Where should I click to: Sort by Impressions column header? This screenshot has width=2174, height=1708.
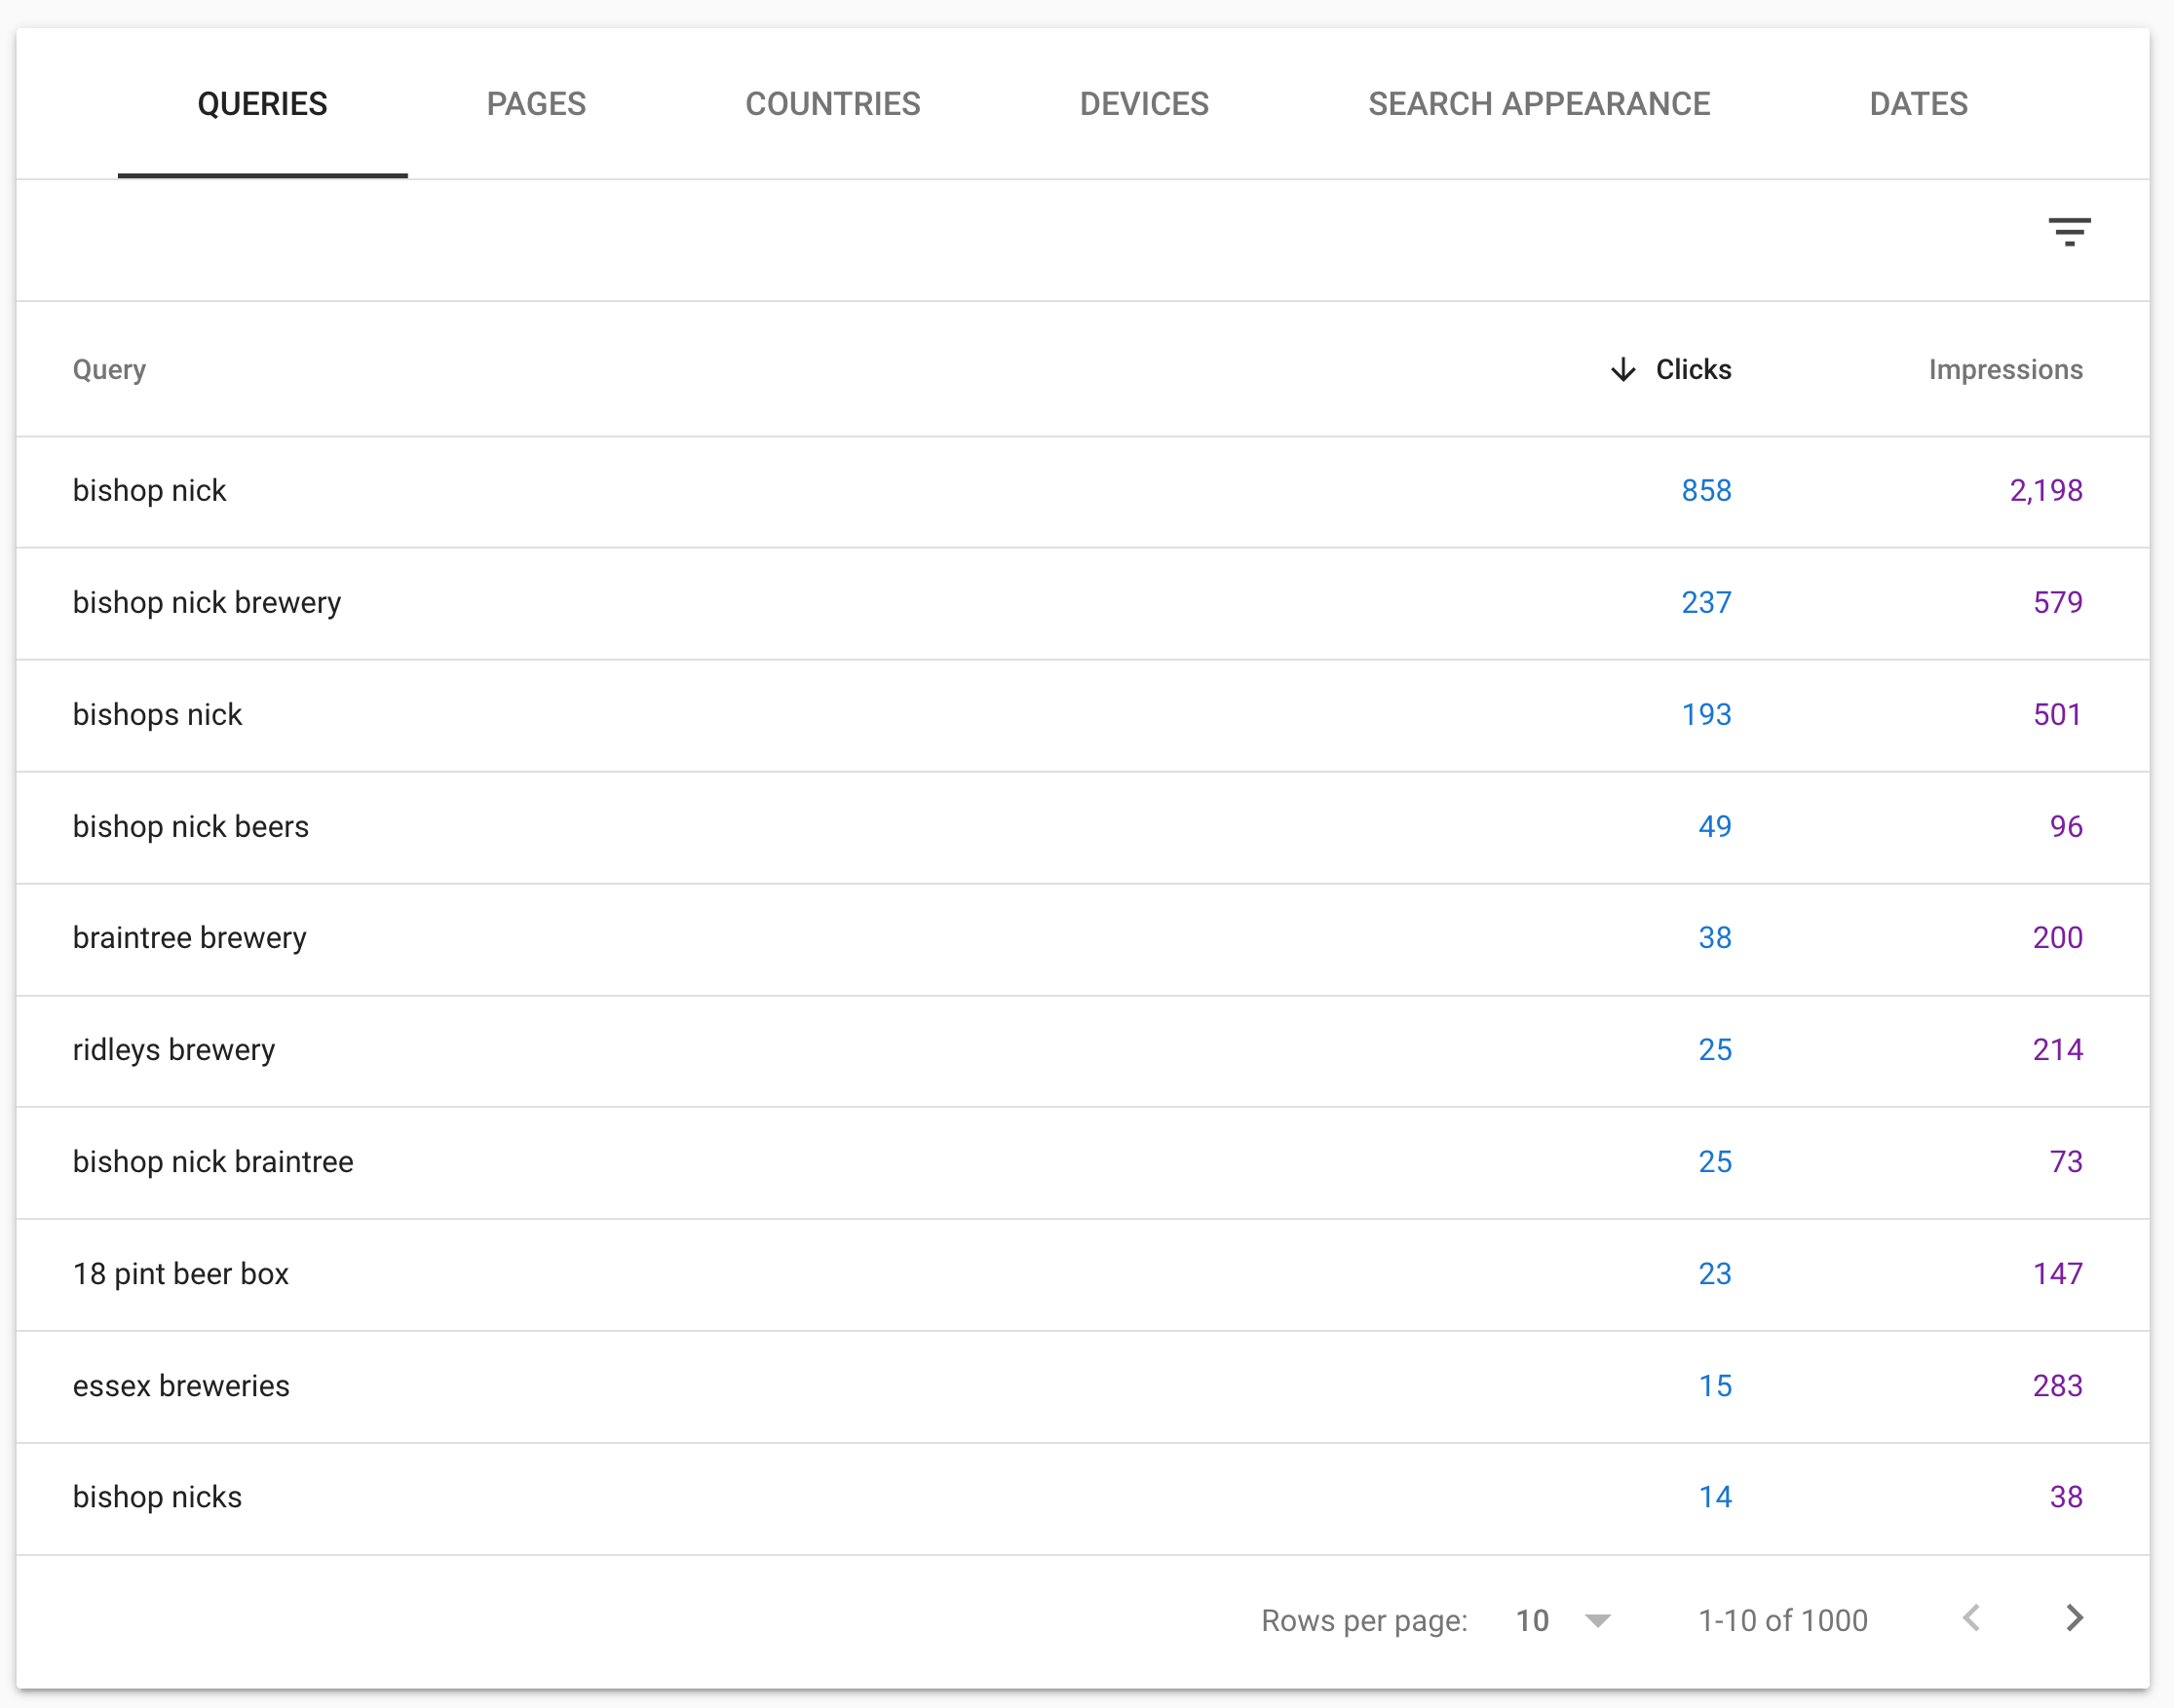pyautogui.click(x=2005, y=370)
